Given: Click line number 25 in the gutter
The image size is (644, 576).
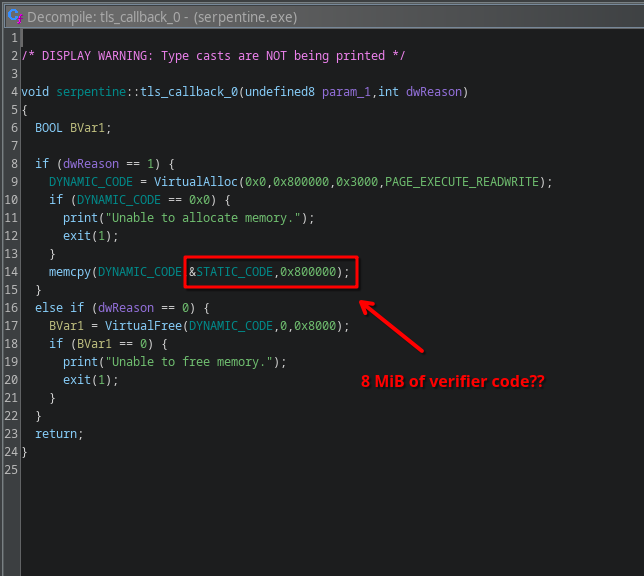Looking at the screenshot, I should pyautogui.click(x=11, y=470).
